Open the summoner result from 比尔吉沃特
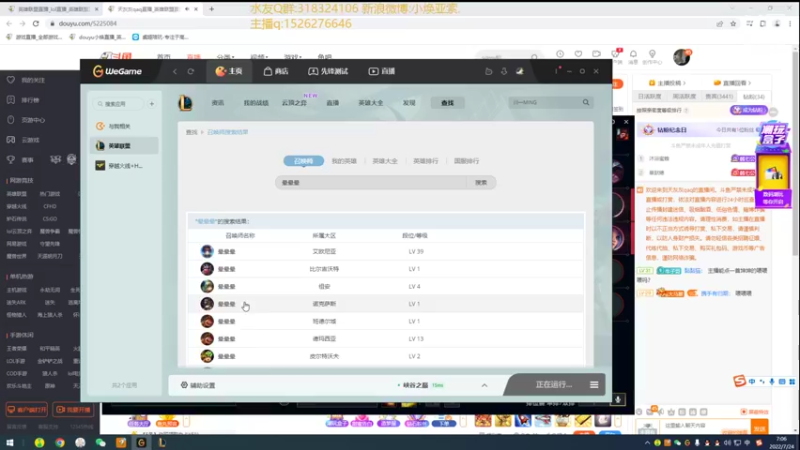Screen dimensions: 800x450 pyautogui.click(x=386, y=269)
